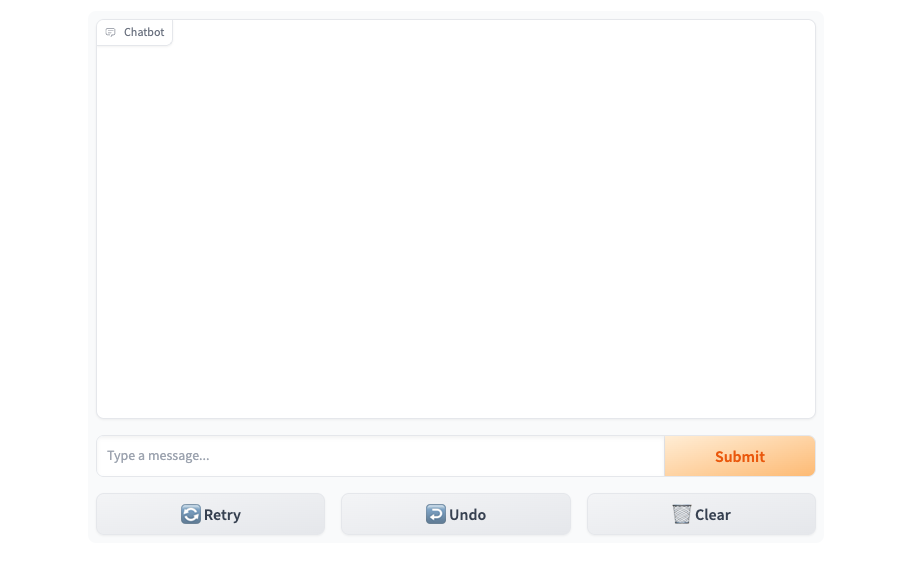The width and height of the screenshot is (912, 574).
Task: Undo the previous chat message
Action: tap(456, 514)
